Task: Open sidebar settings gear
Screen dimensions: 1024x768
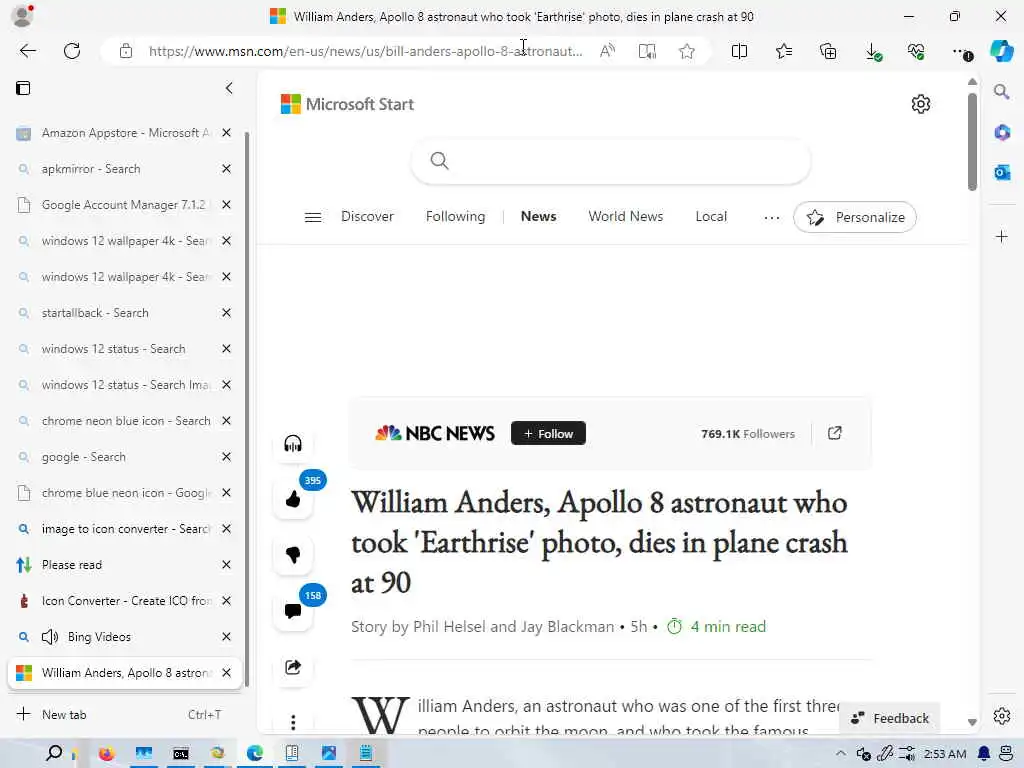Action: pyautogui.click(x=1002, y=716)
